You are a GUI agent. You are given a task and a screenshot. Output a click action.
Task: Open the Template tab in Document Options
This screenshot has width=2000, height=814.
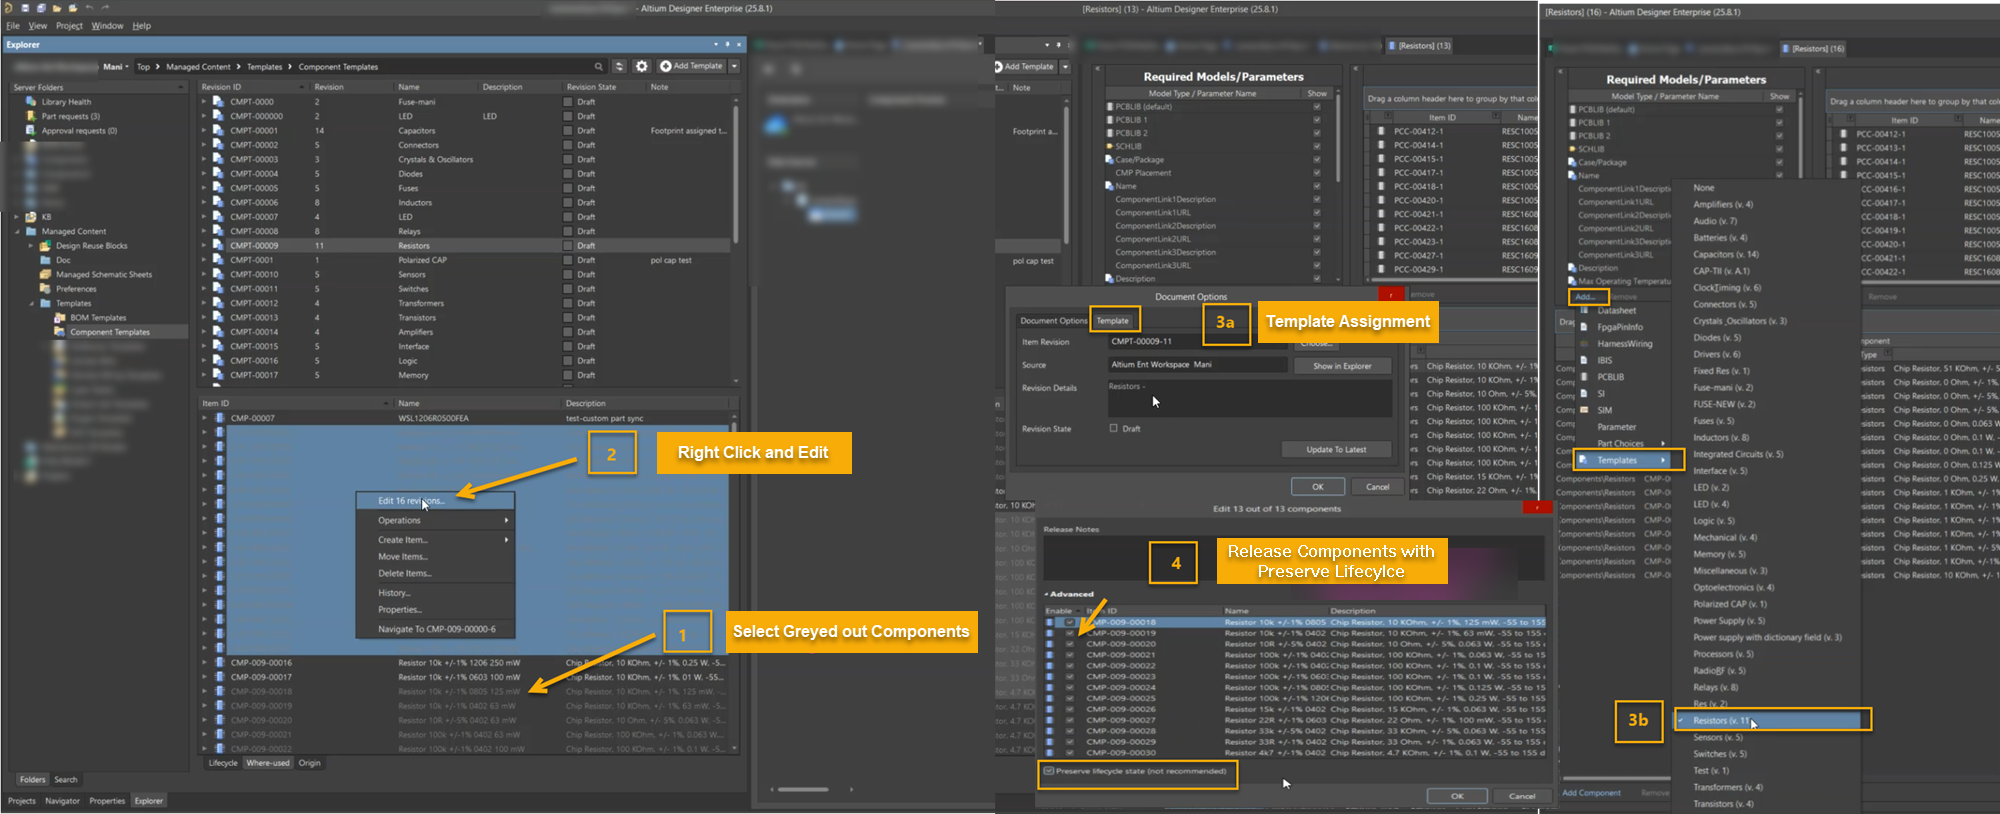coord(1113,321)
